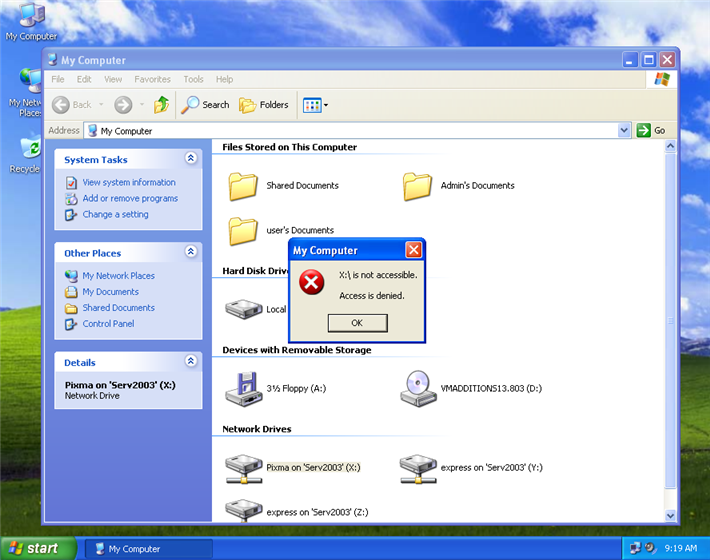Click Add or remove programs link
Screen dimensions: 710x560
(130, 198)
